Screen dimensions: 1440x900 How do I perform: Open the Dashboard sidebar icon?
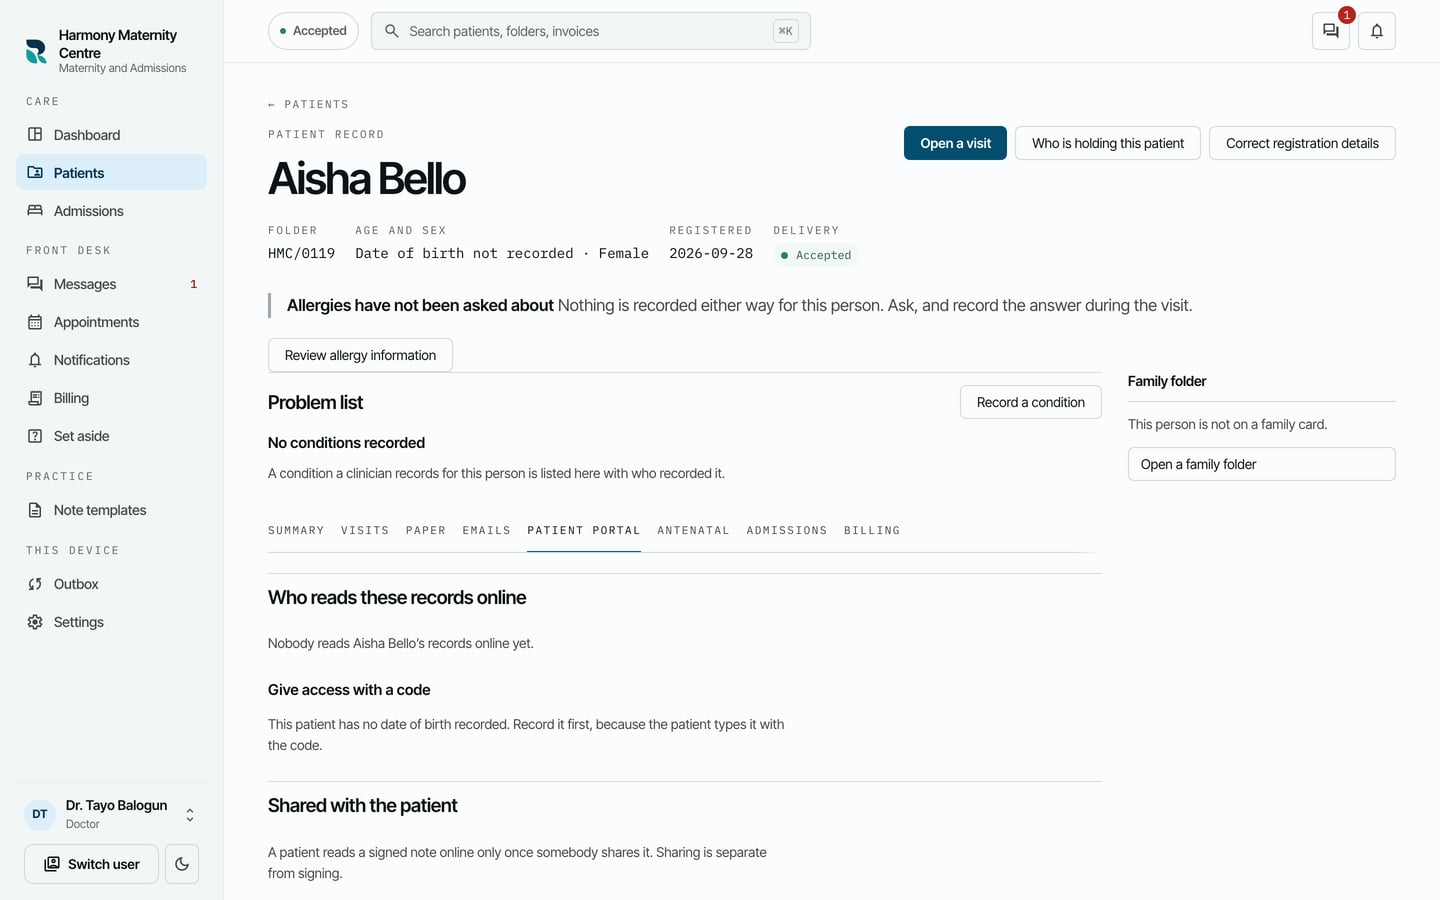[x=35, y=135]
